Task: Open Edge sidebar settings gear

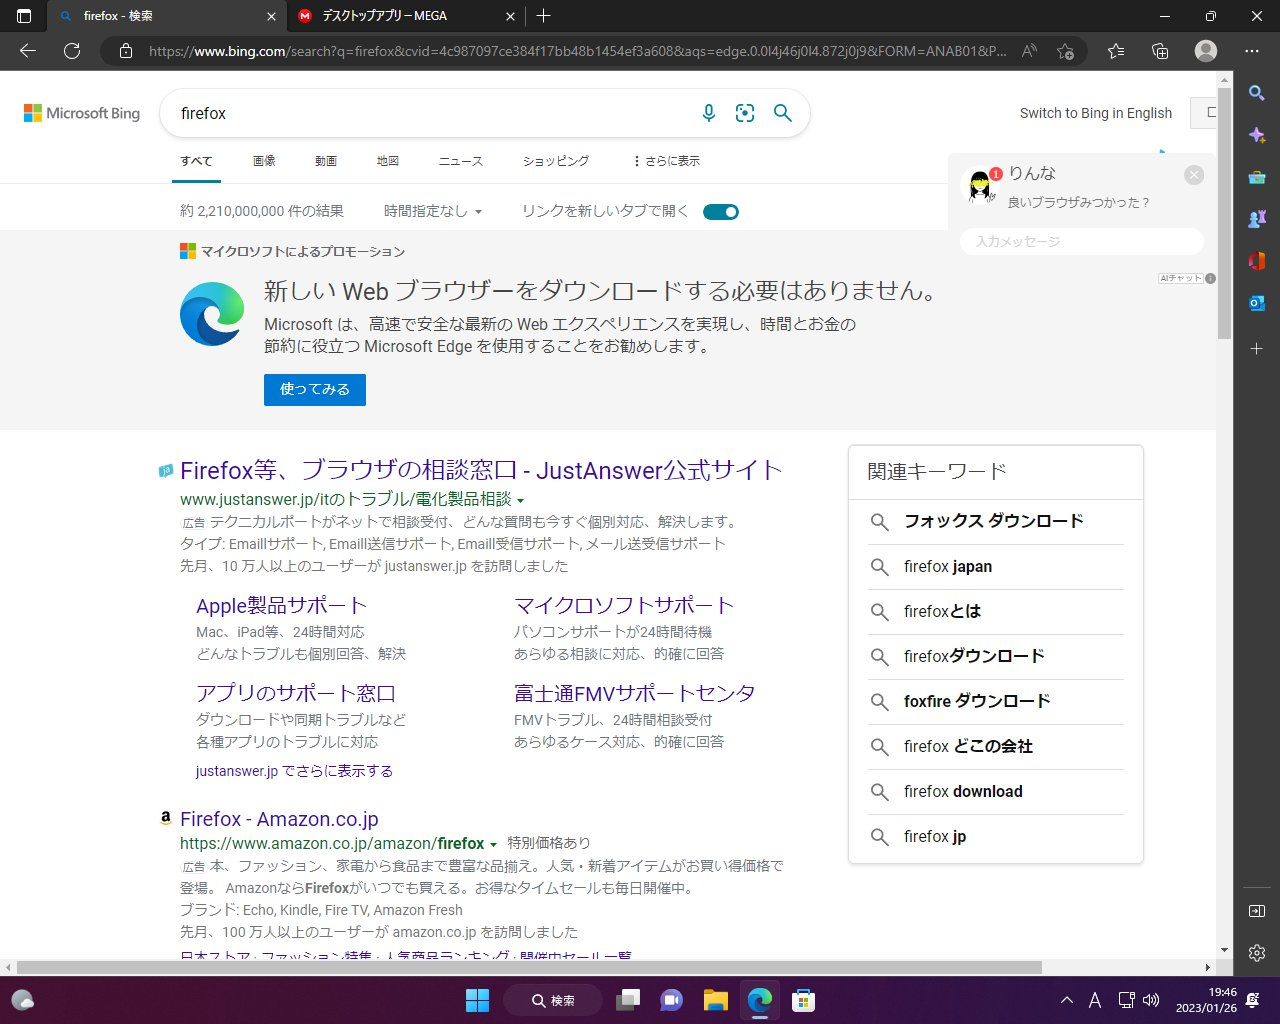Action: tap(1257, 953)
